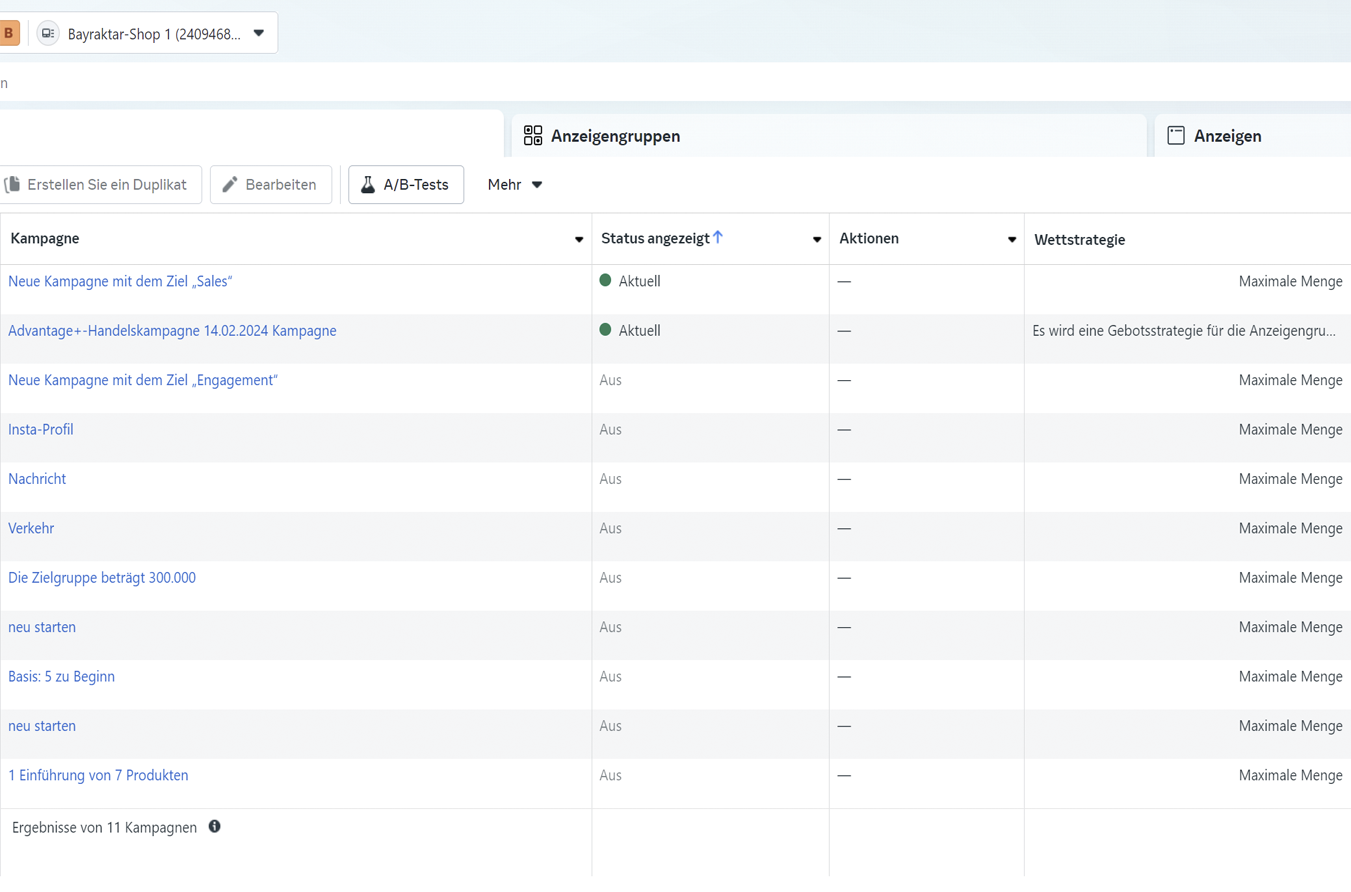Click the Aktuell status in the Sales campaign row
This screenshot has width=1351, height=892.
[640, 282]
